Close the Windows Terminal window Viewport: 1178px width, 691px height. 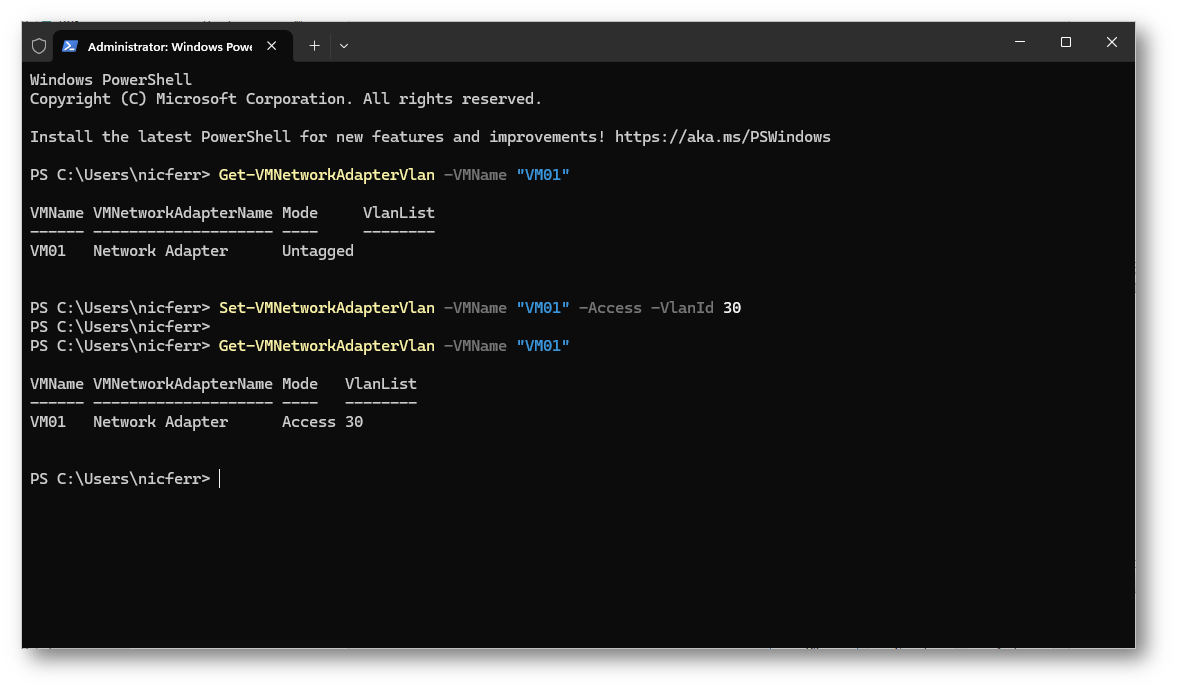(1112, 42)
